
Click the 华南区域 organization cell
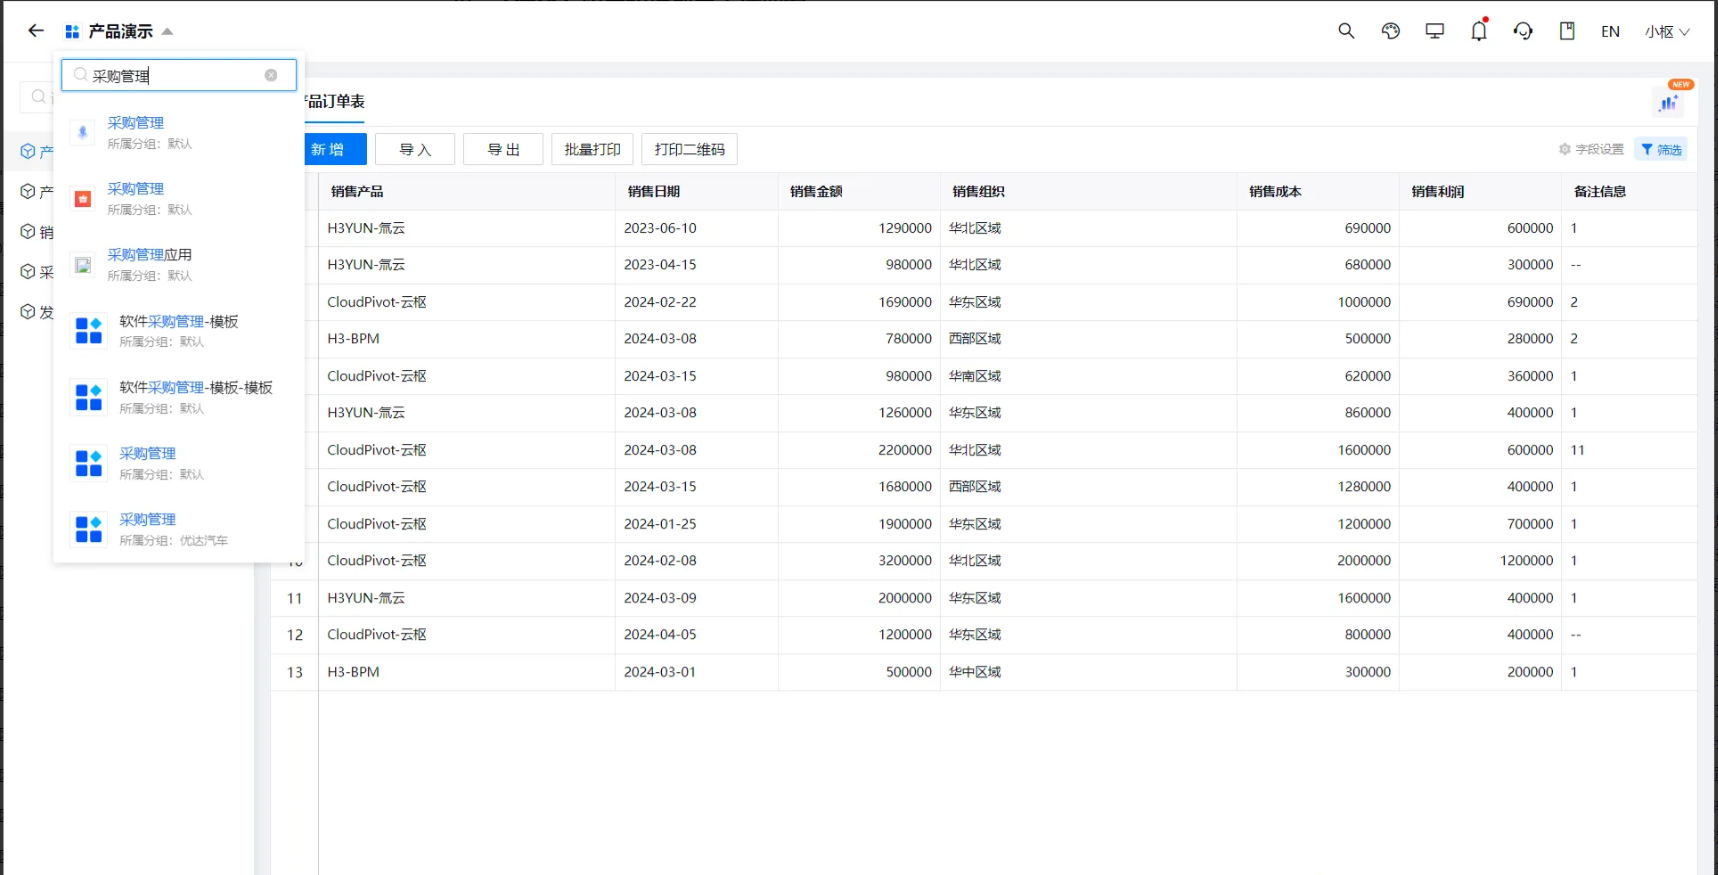click(x=1088, y=376)
